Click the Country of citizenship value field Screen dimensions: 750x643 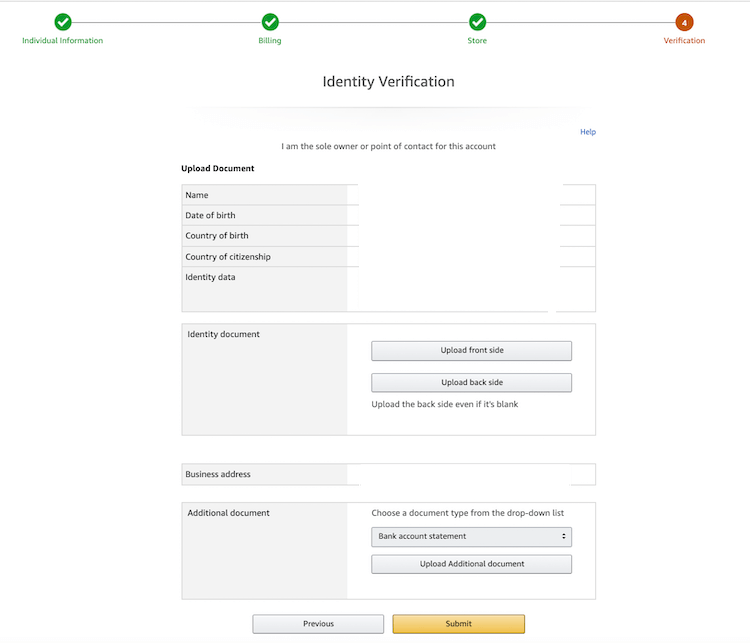(x=470, y=257)
